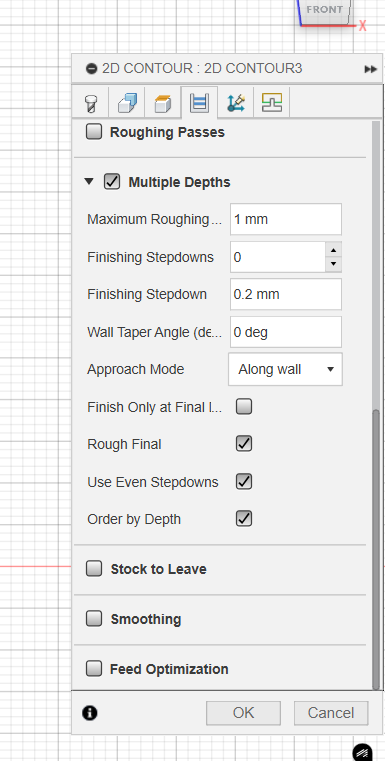Screen dimensions: 385x761
Task: Open the Tool tab icon
Action: (x=91, y=103)
